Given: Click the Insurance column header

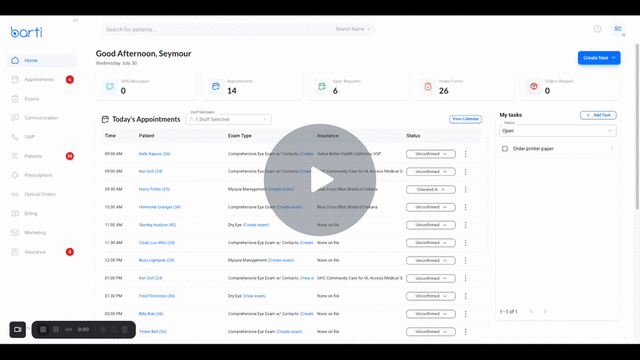Looking at the screenshot, I should coord(327,136).
